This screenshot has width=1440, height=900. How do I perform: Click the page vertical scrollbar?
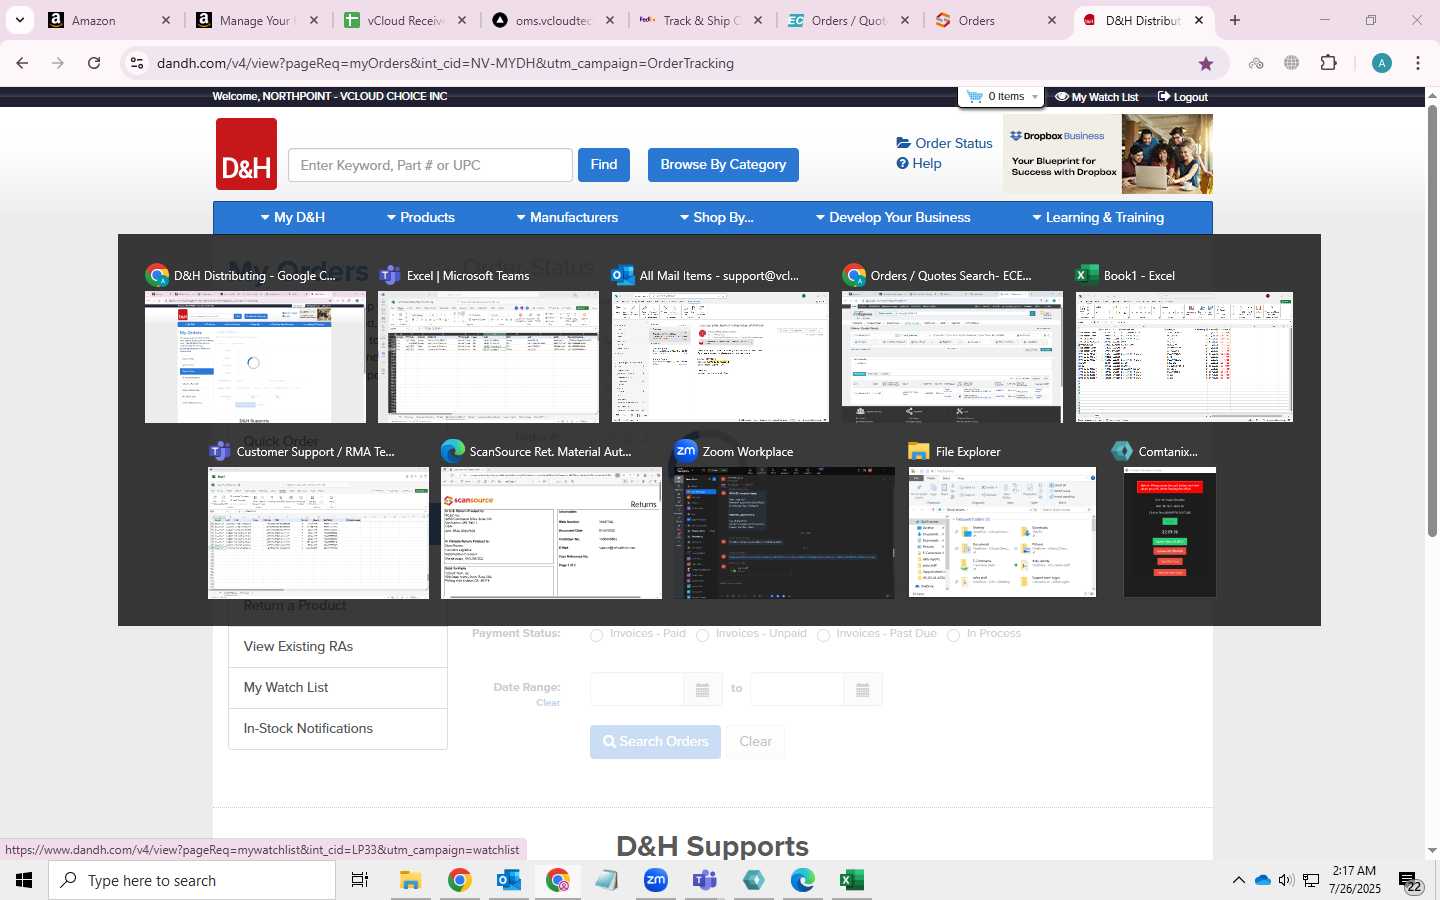point(1432,320)
